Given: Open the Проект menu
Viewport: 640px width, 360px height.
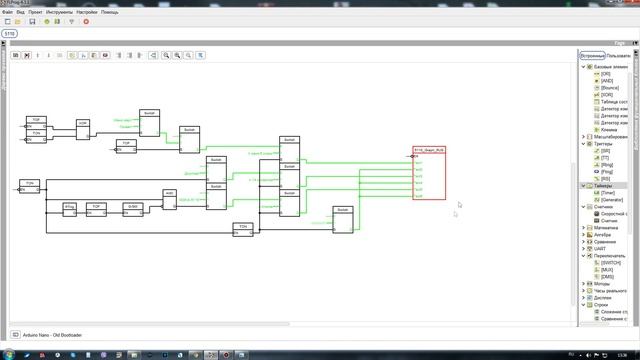Looking at the screenshot, I should tap(35, 12).
